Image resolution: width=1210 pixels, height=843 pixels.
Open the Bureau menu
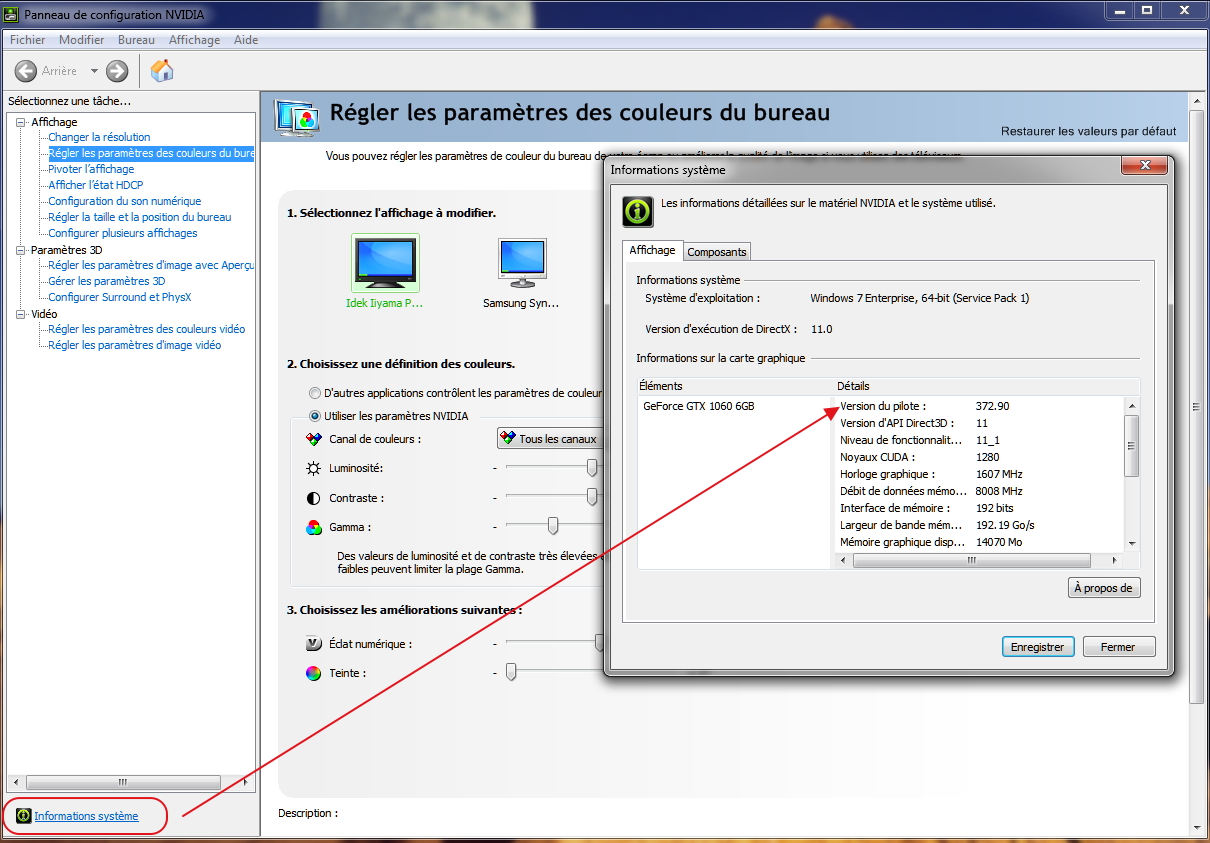[x=136, y=40]
